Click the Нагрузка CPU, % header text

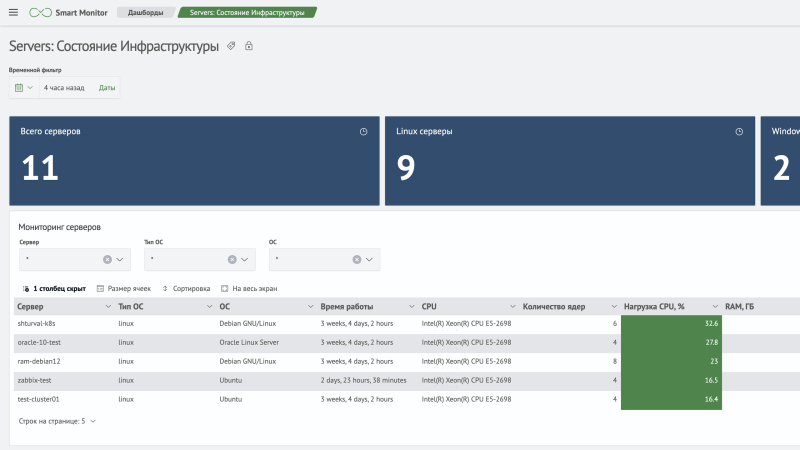654,307
